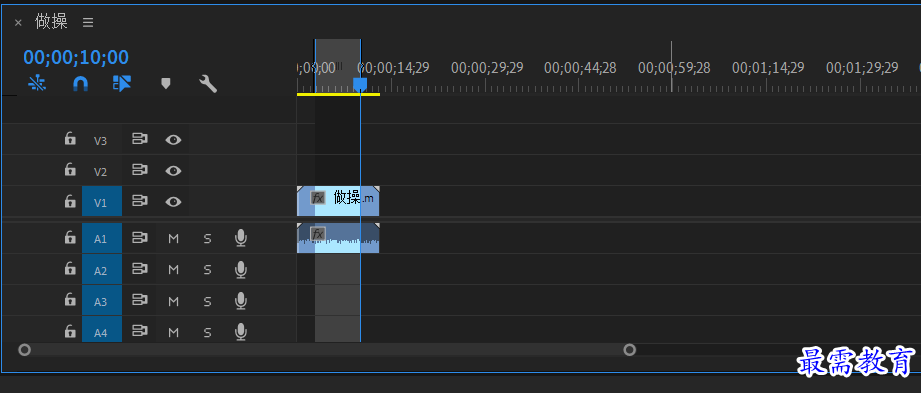Mute track A4
This screenshot has height=393, width=921.
tap(173, 332)
